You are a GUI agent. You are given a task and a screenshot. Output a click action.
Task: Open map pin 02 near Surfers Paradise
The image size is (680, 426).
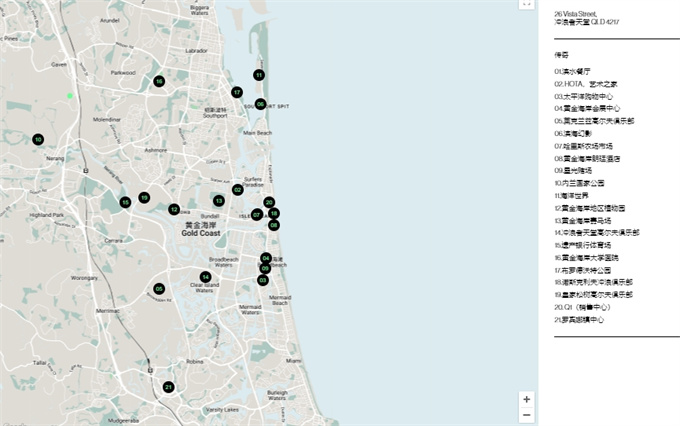pos(238,189)
